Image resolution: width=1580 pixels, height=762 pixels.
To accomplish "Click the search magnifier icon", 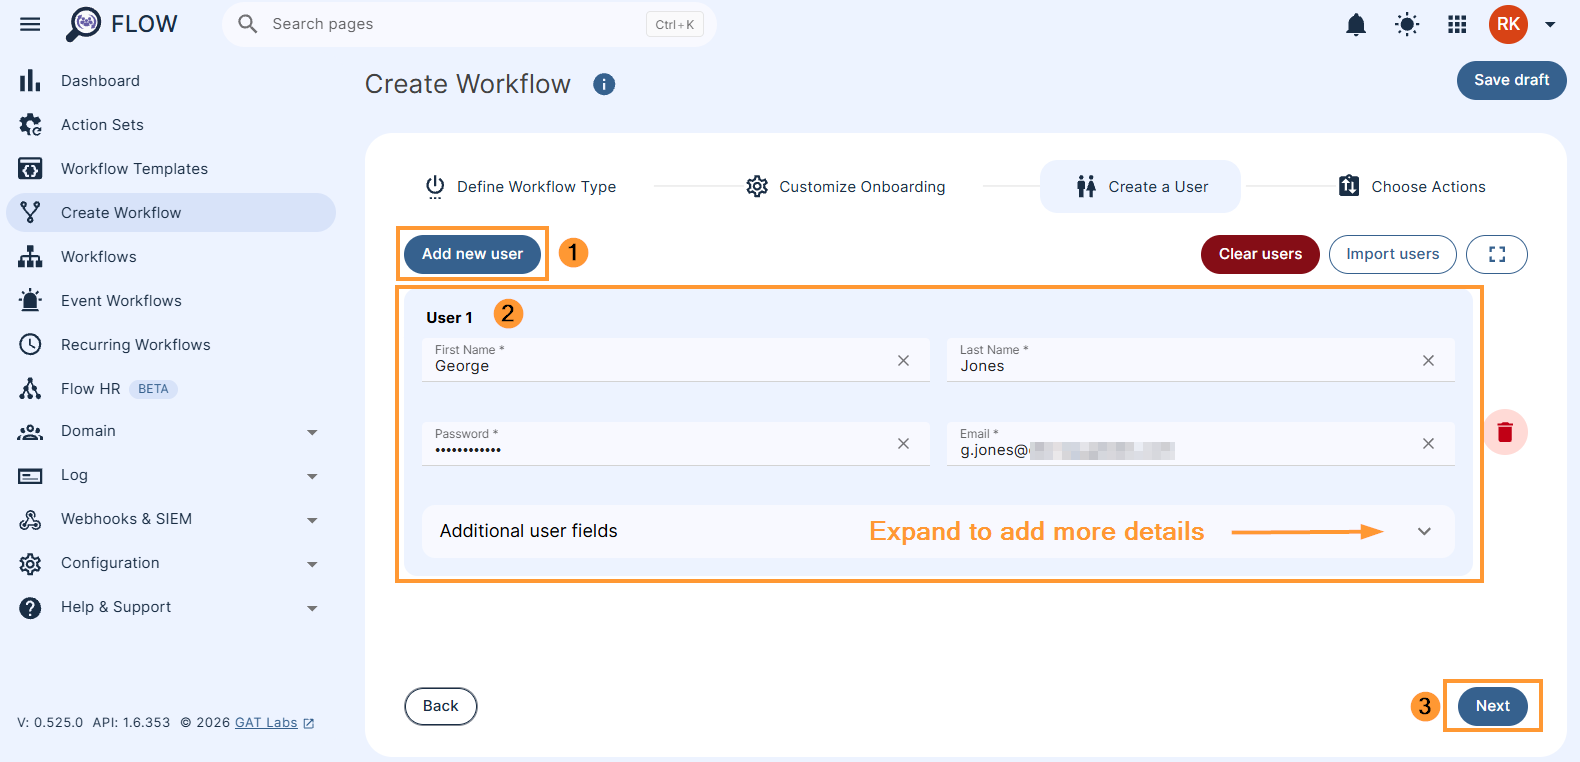I will [x=248, y=24].
